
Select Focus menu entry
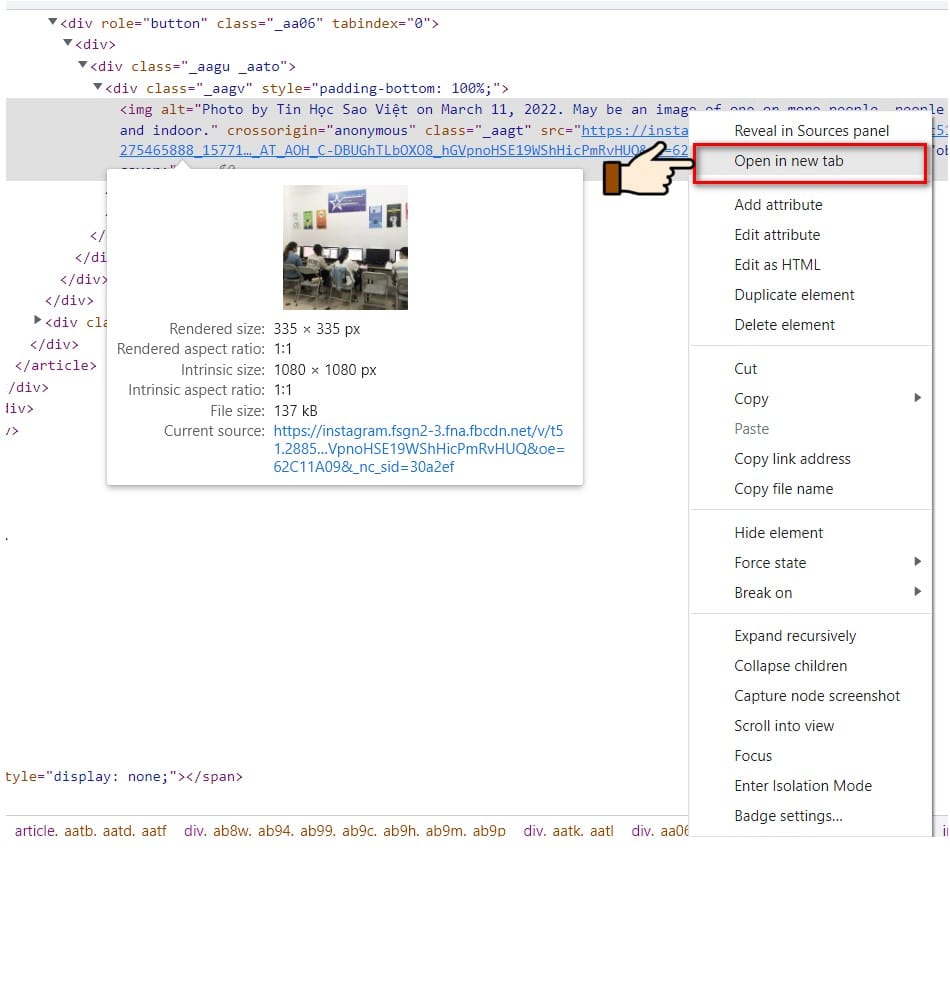click(811, 756)
